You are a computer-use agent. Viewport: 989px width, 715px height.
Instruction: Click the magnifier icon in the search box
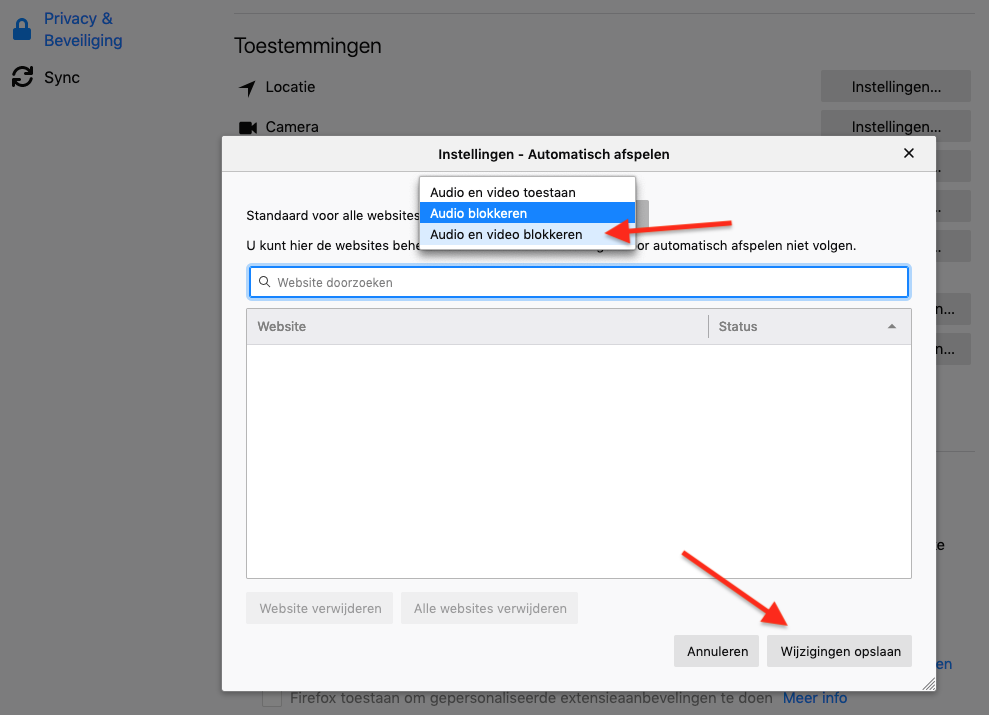(x=265, y=282)
